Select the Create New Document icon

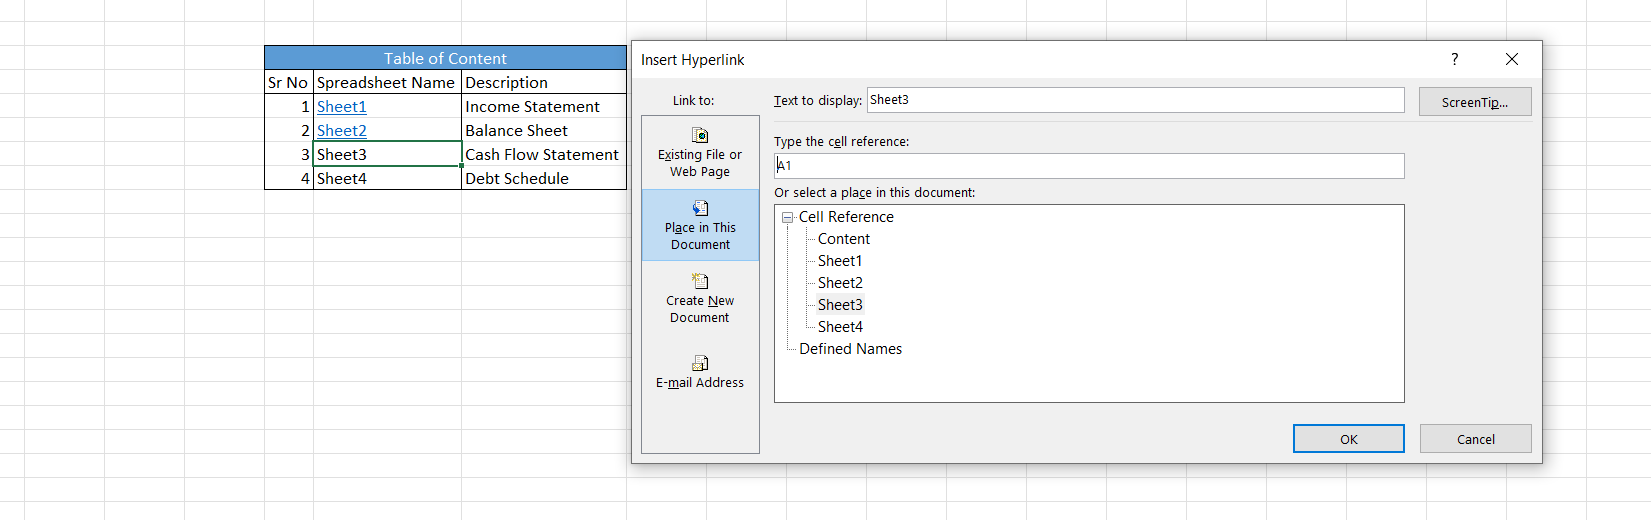point(700,282)
